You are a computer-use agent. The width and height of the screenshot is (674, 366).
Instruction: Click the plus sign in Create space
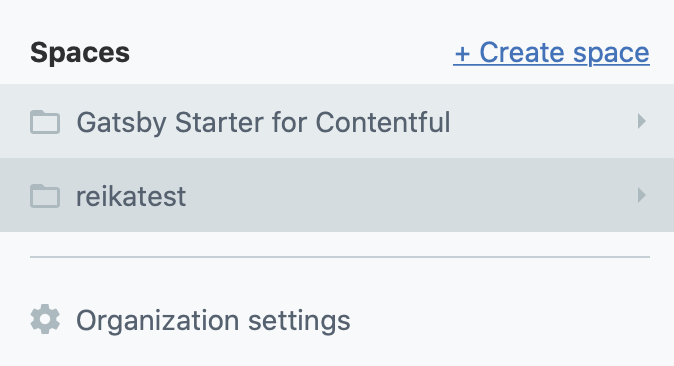[463, 55]
